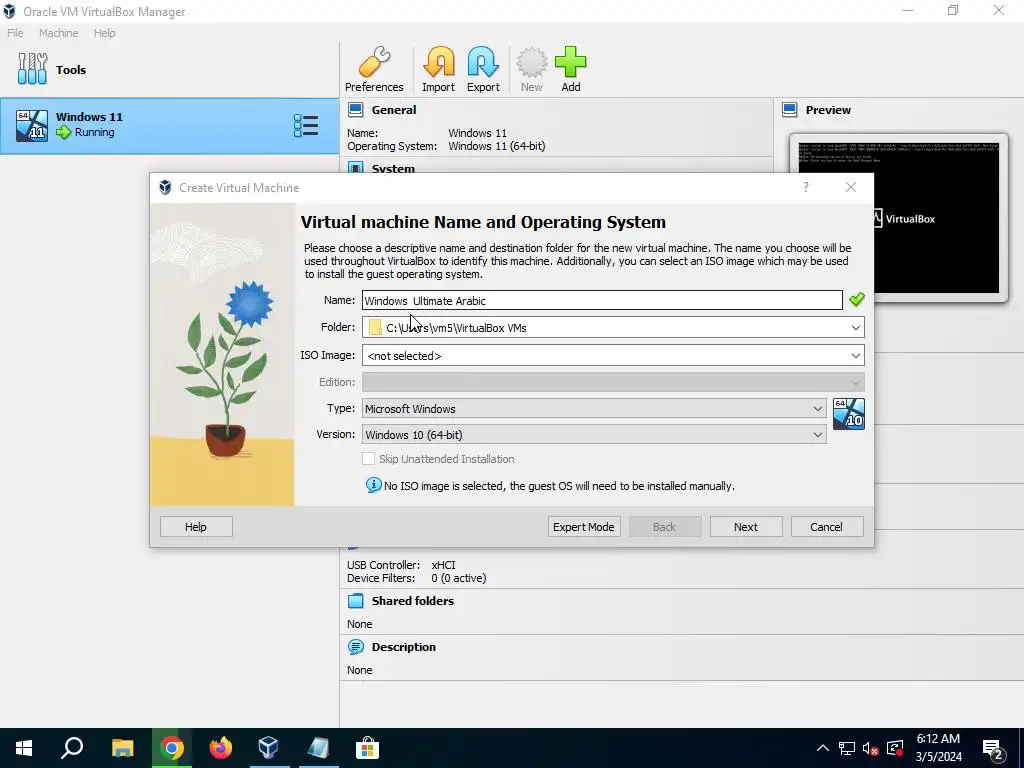
Task: Click the 'General' section heading
Action: 394,110
